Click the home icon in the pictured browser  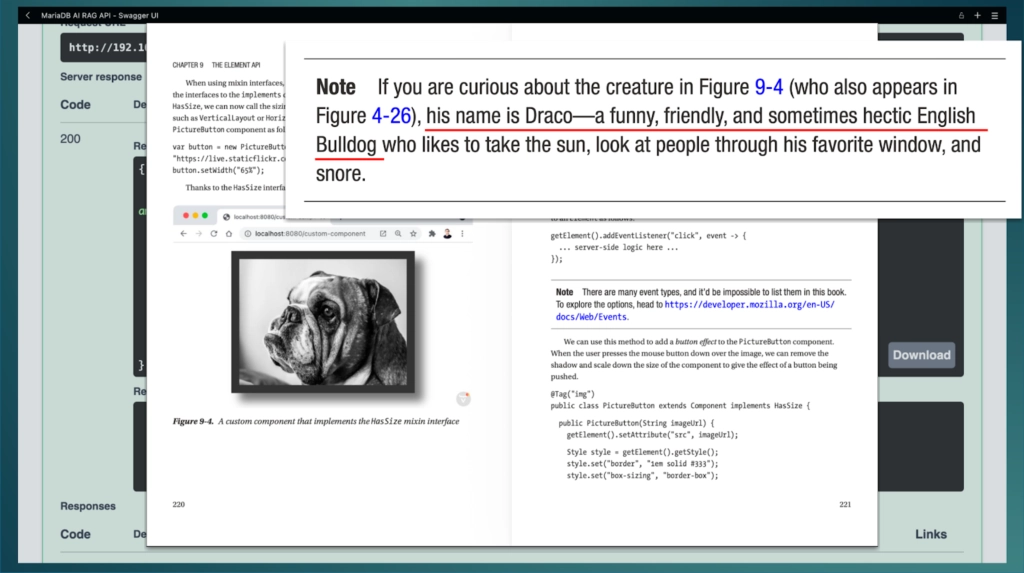(229, 233)
